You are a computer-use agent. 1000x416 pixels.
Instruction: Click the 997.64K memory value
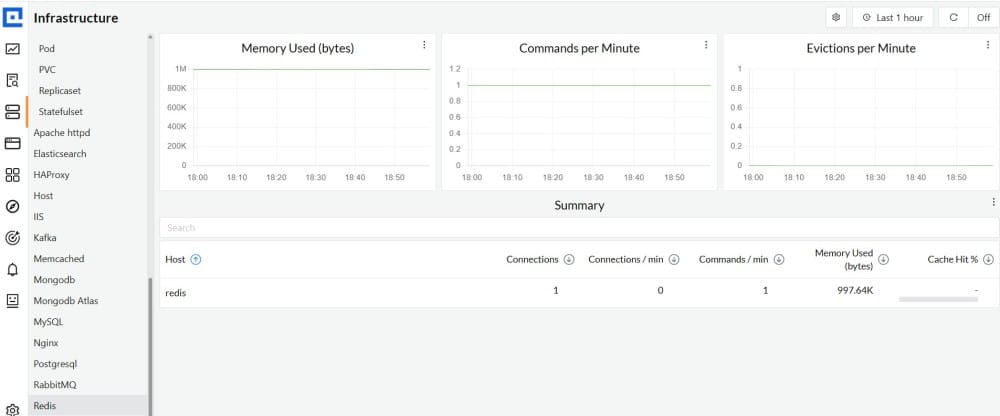855,290
